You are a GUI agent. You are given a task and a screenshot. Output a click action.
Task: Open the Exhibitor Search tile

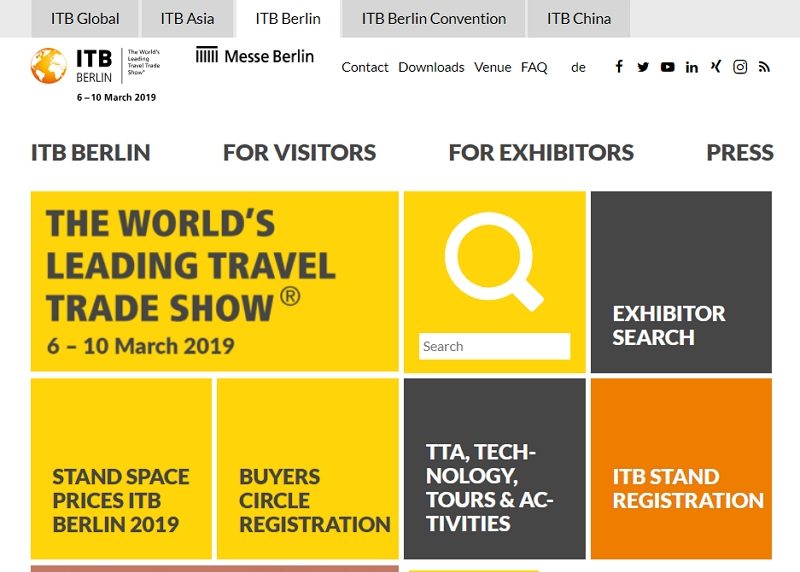point(681,282)
